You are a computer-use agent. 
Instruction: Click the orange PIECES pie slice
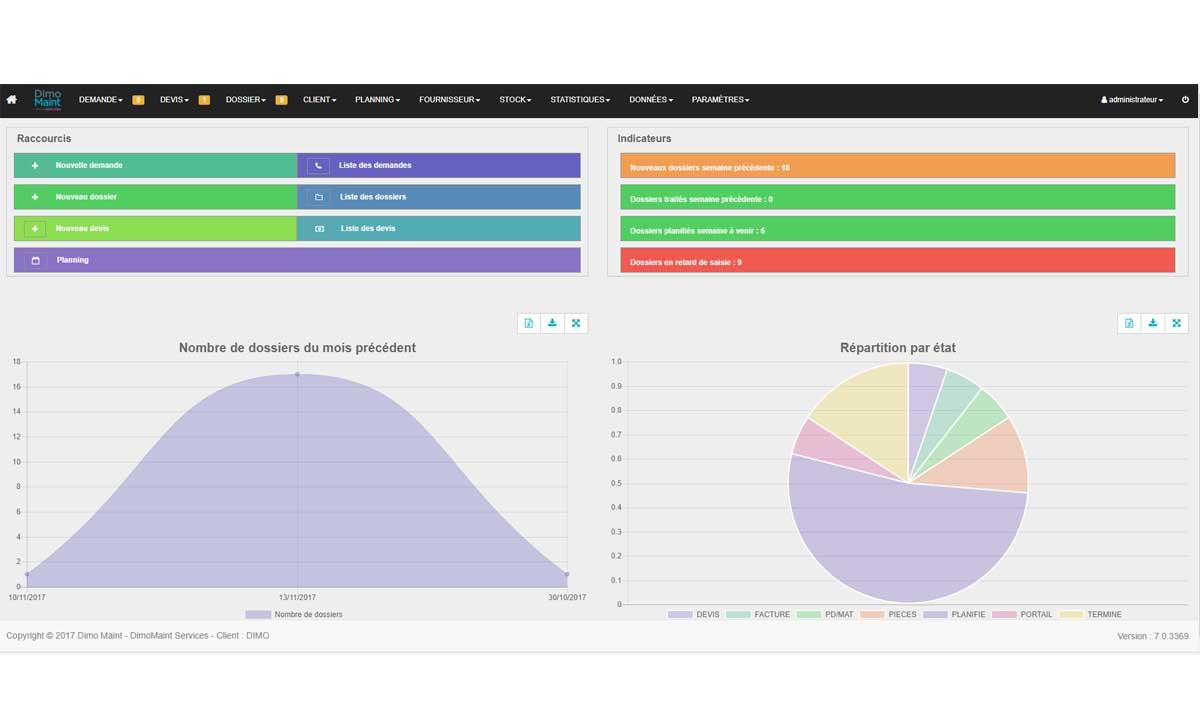coord(985,458)
